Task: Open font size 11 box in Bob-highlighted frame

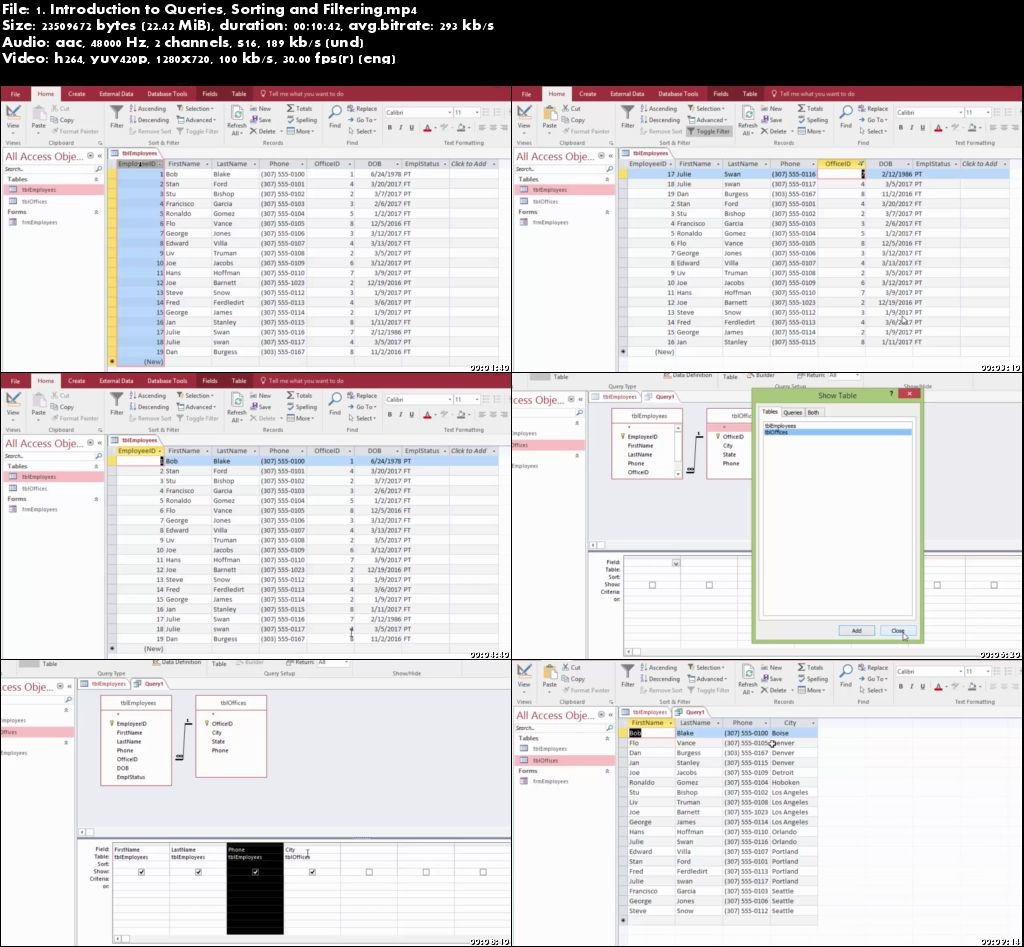Action: coord(466,399)
